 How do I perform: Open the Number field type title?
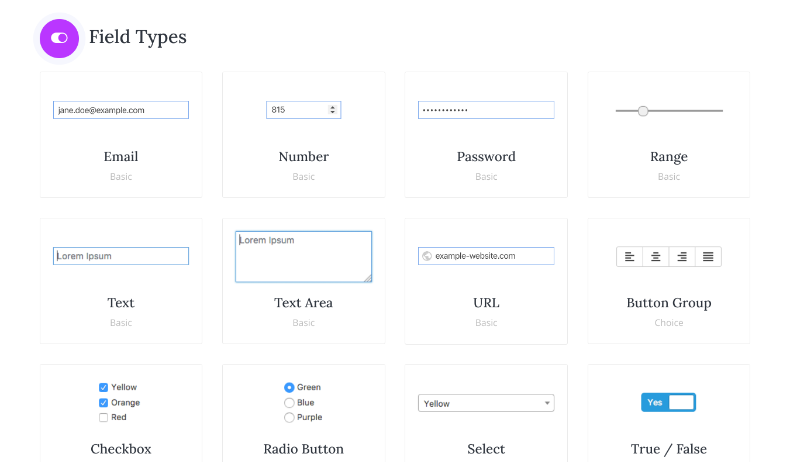coord(303,157)
